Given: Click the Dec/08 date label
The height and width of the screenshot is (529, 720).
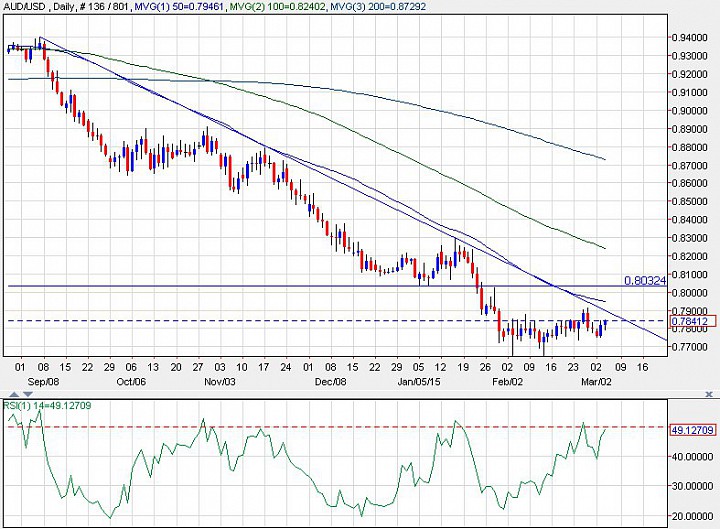Looking at the screenshot, I should click(x=330, y=382).
